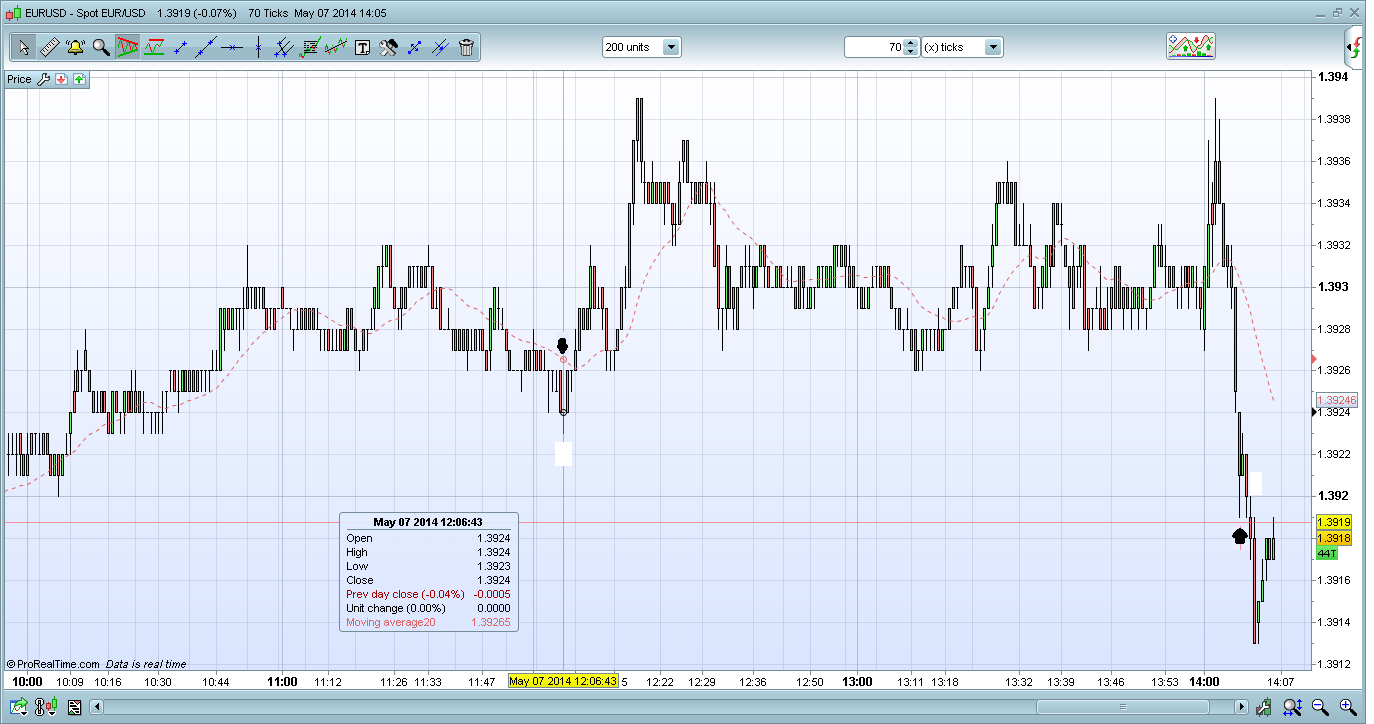1374x724 pixels.
Task: Open the indicators chart icon in top bar
Action: click(x=1191, y=46)
